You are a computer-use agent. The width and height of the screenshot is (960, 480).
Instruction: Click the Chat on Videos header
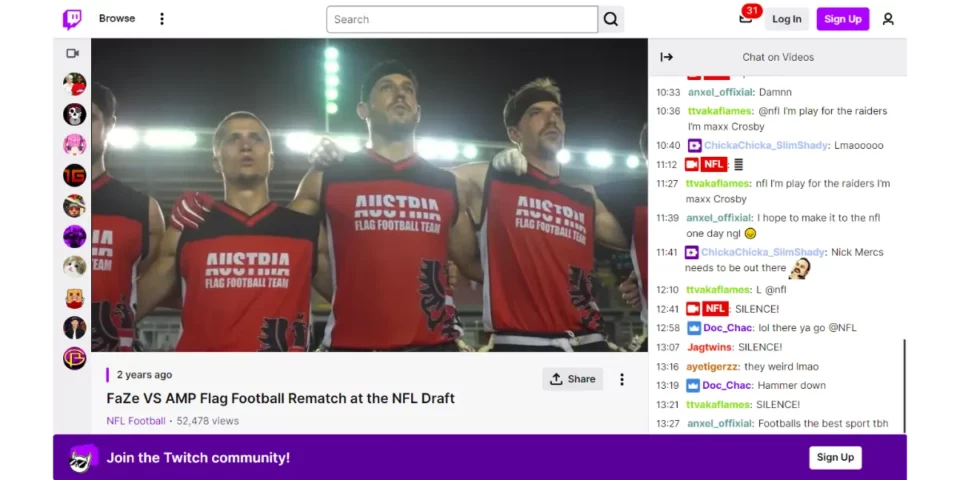click(x=778, y=57)
